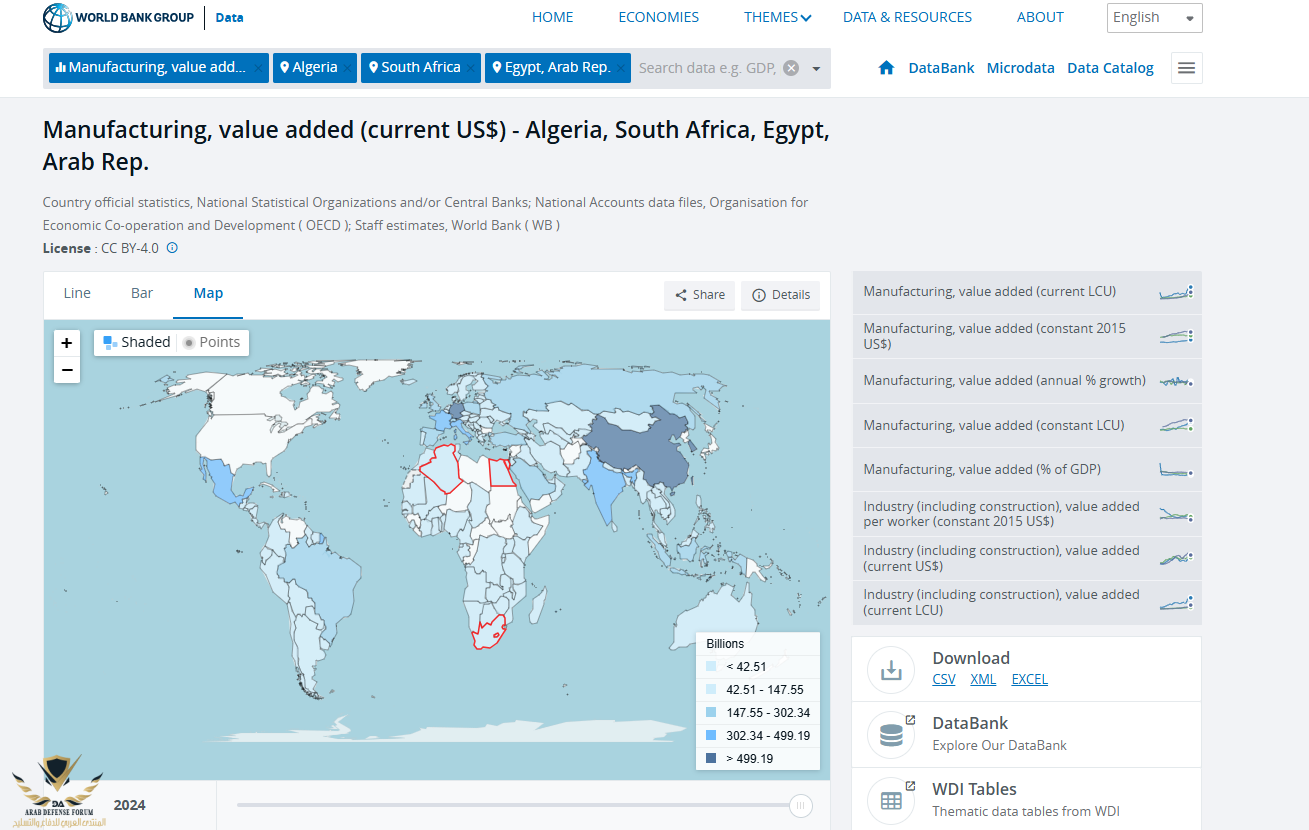Zoom in on the map
Viewport: 1309px width, 830px height.
click(67, 343)
